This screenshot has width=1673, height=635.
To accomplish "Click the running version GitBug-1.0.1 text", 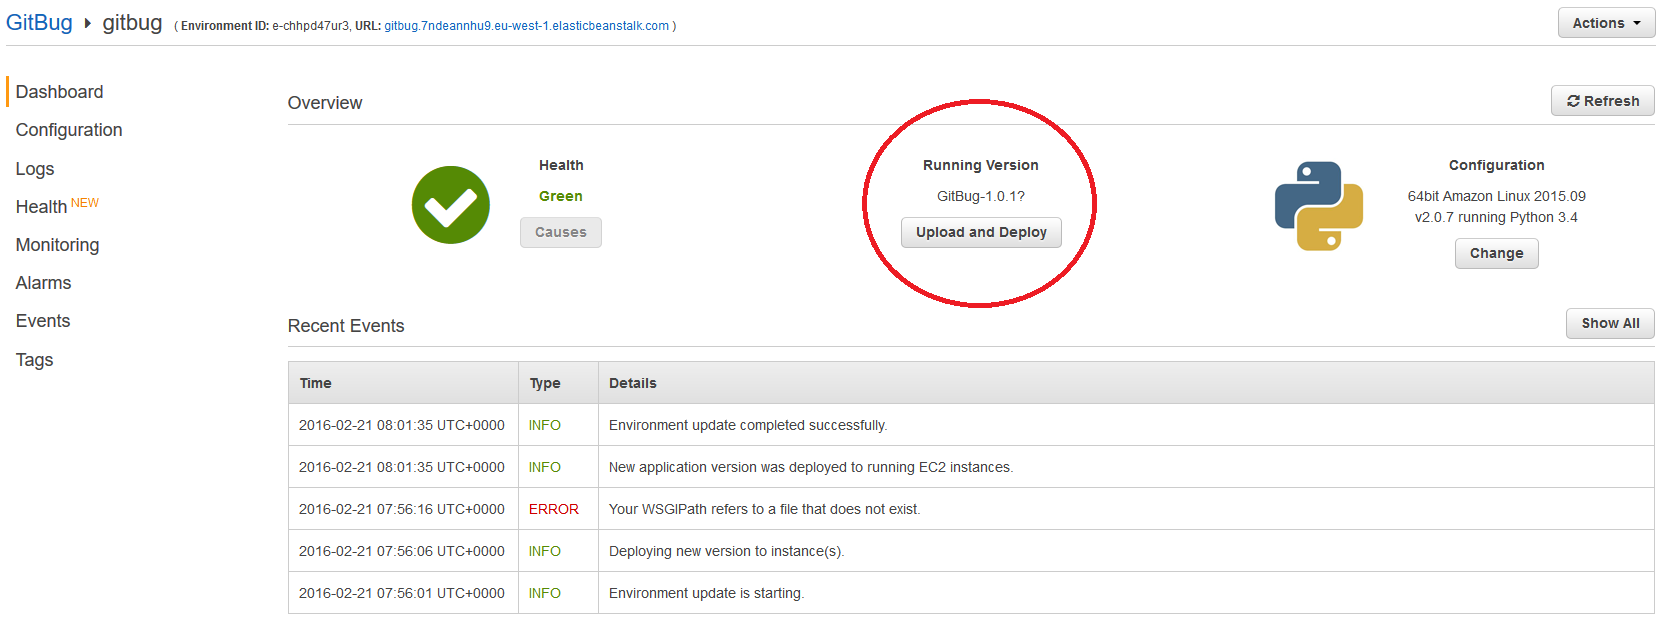I will point(981,196).
